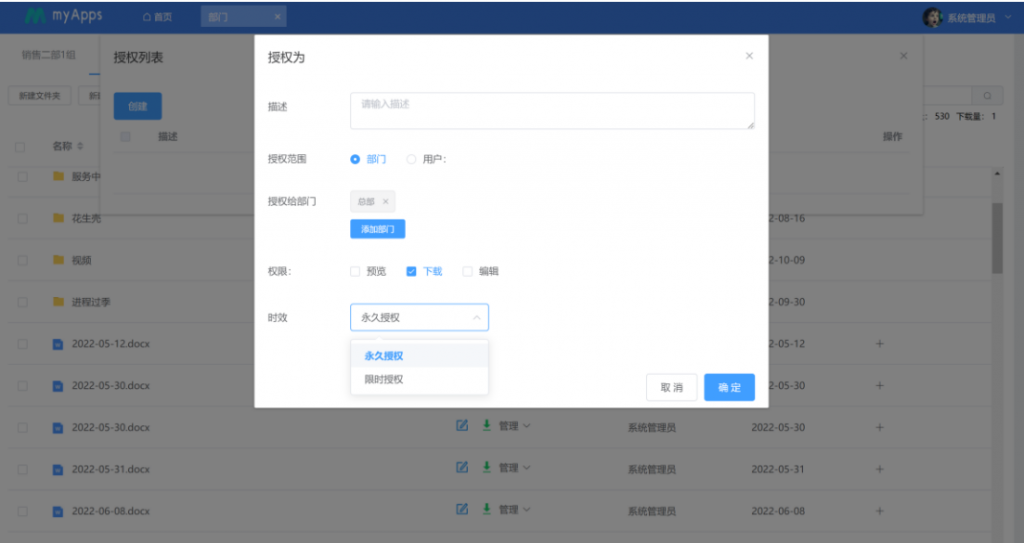Click the system administrator avatar

932,17
